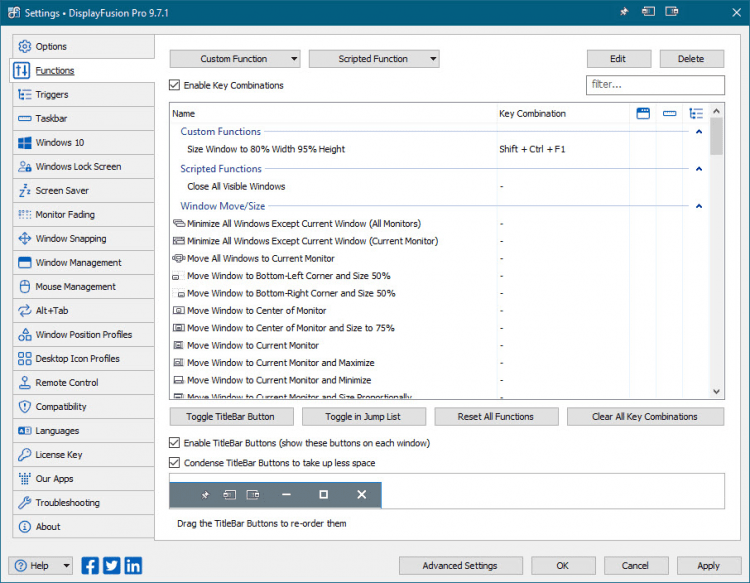This screenshot has width=750, height=583.
Task: Uncheck Enable TitleBar Buttons option
Action: [x=176, y=443]
